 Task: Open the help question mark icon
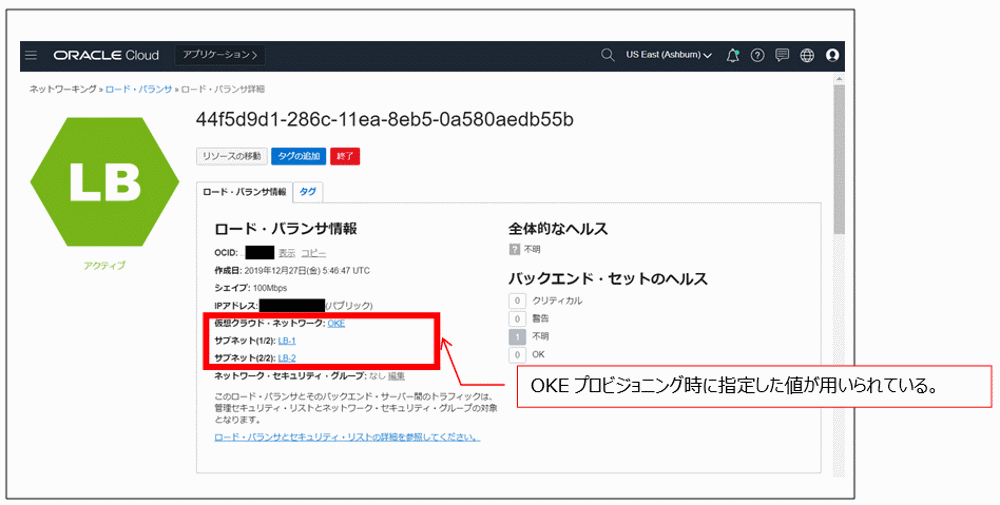tap(757, 55)
